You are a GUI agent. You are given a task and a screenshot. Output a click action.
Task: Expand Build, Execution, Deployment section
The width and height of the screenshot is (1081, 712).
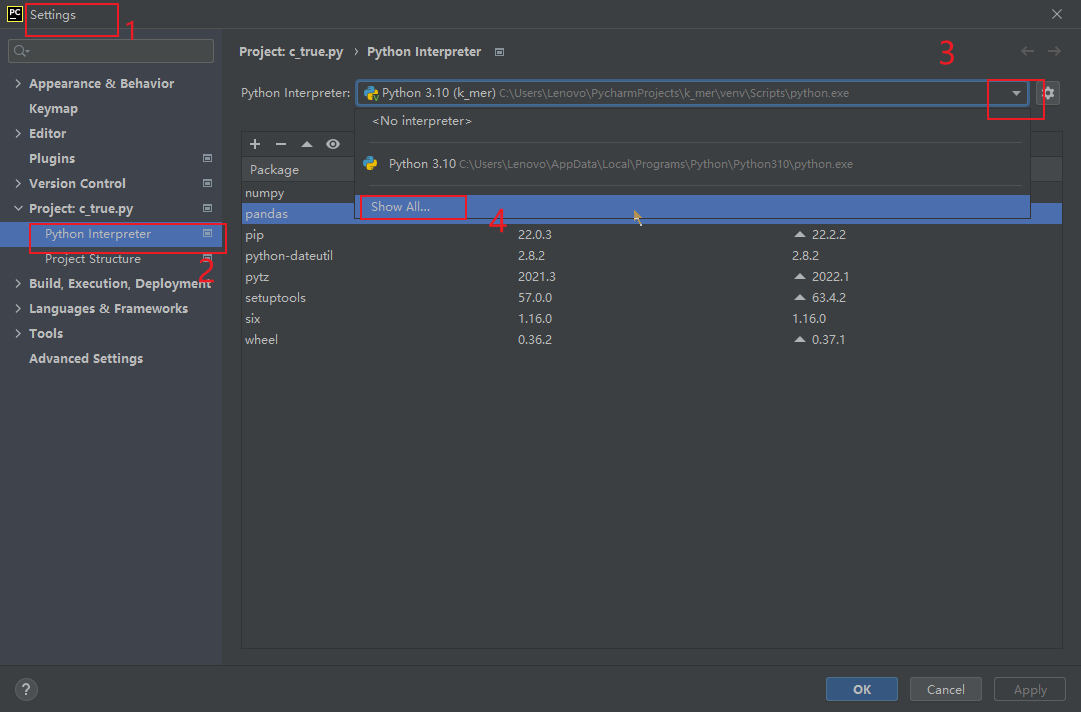18,283
